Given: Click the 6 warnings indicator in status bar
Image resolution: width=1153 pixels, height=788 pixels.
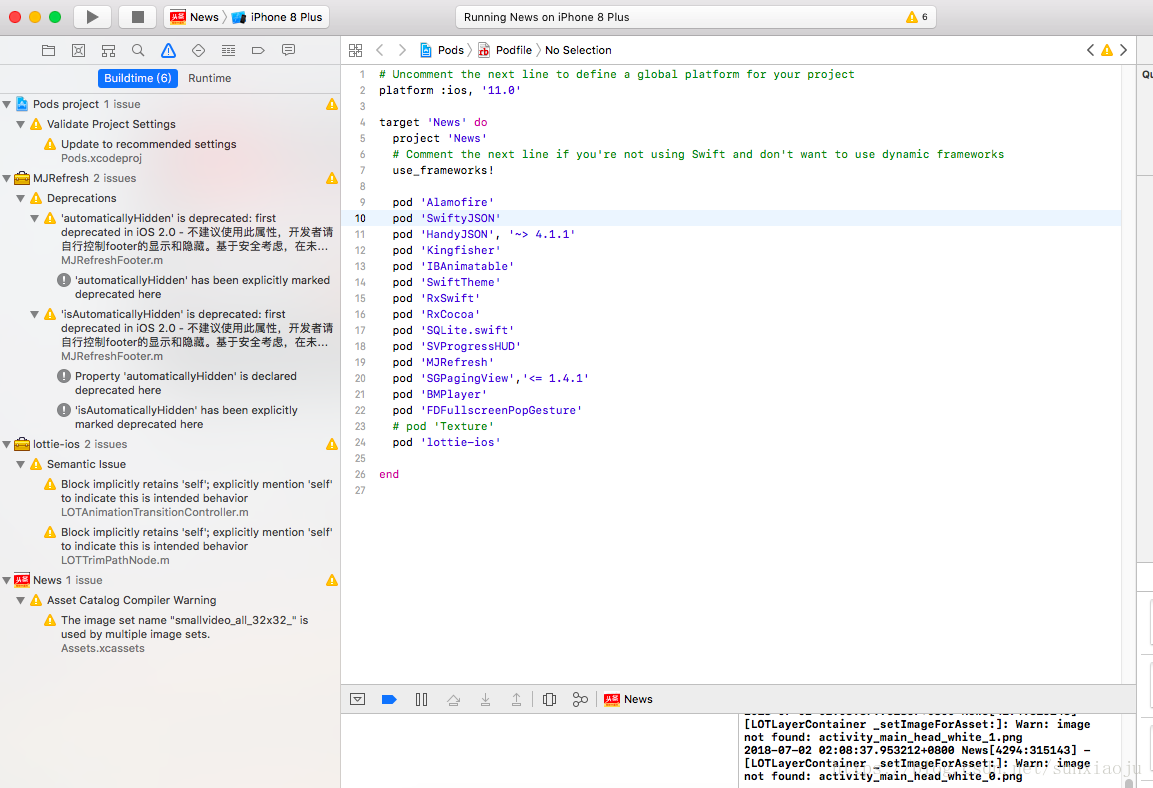Looking at the screenshot, I should coord(917,17).
